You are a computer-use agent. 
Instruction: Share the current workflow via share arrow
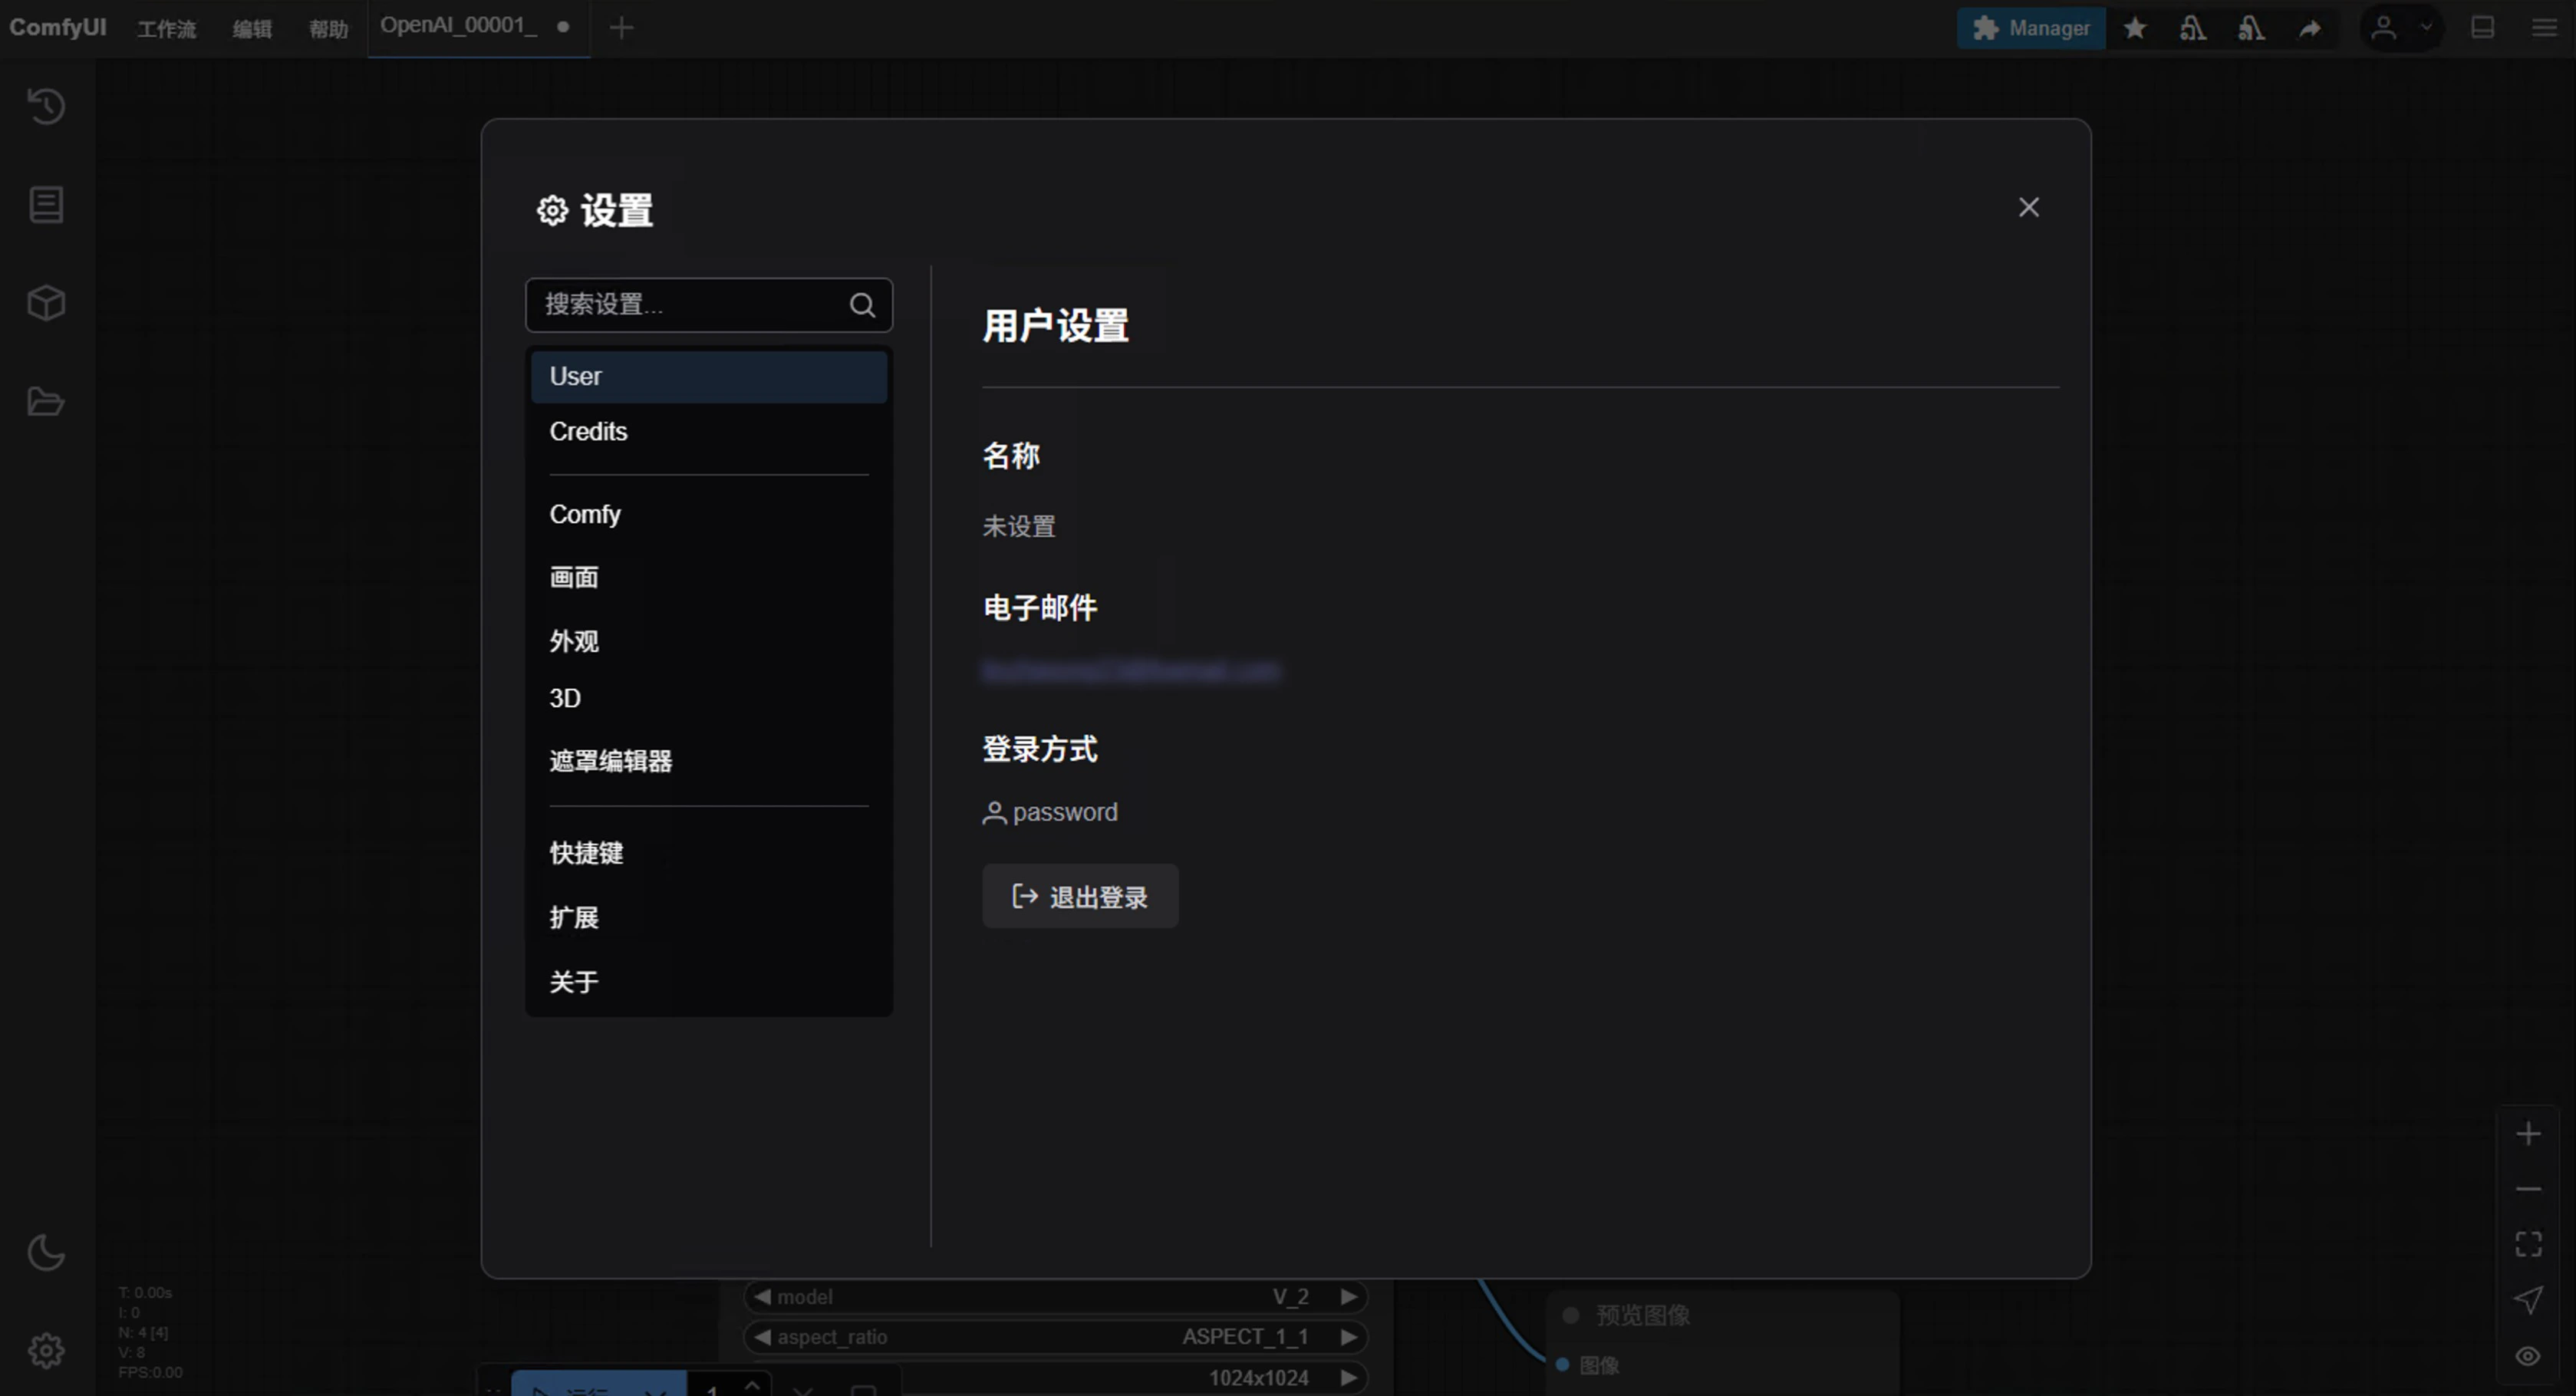click(2310, 28)
